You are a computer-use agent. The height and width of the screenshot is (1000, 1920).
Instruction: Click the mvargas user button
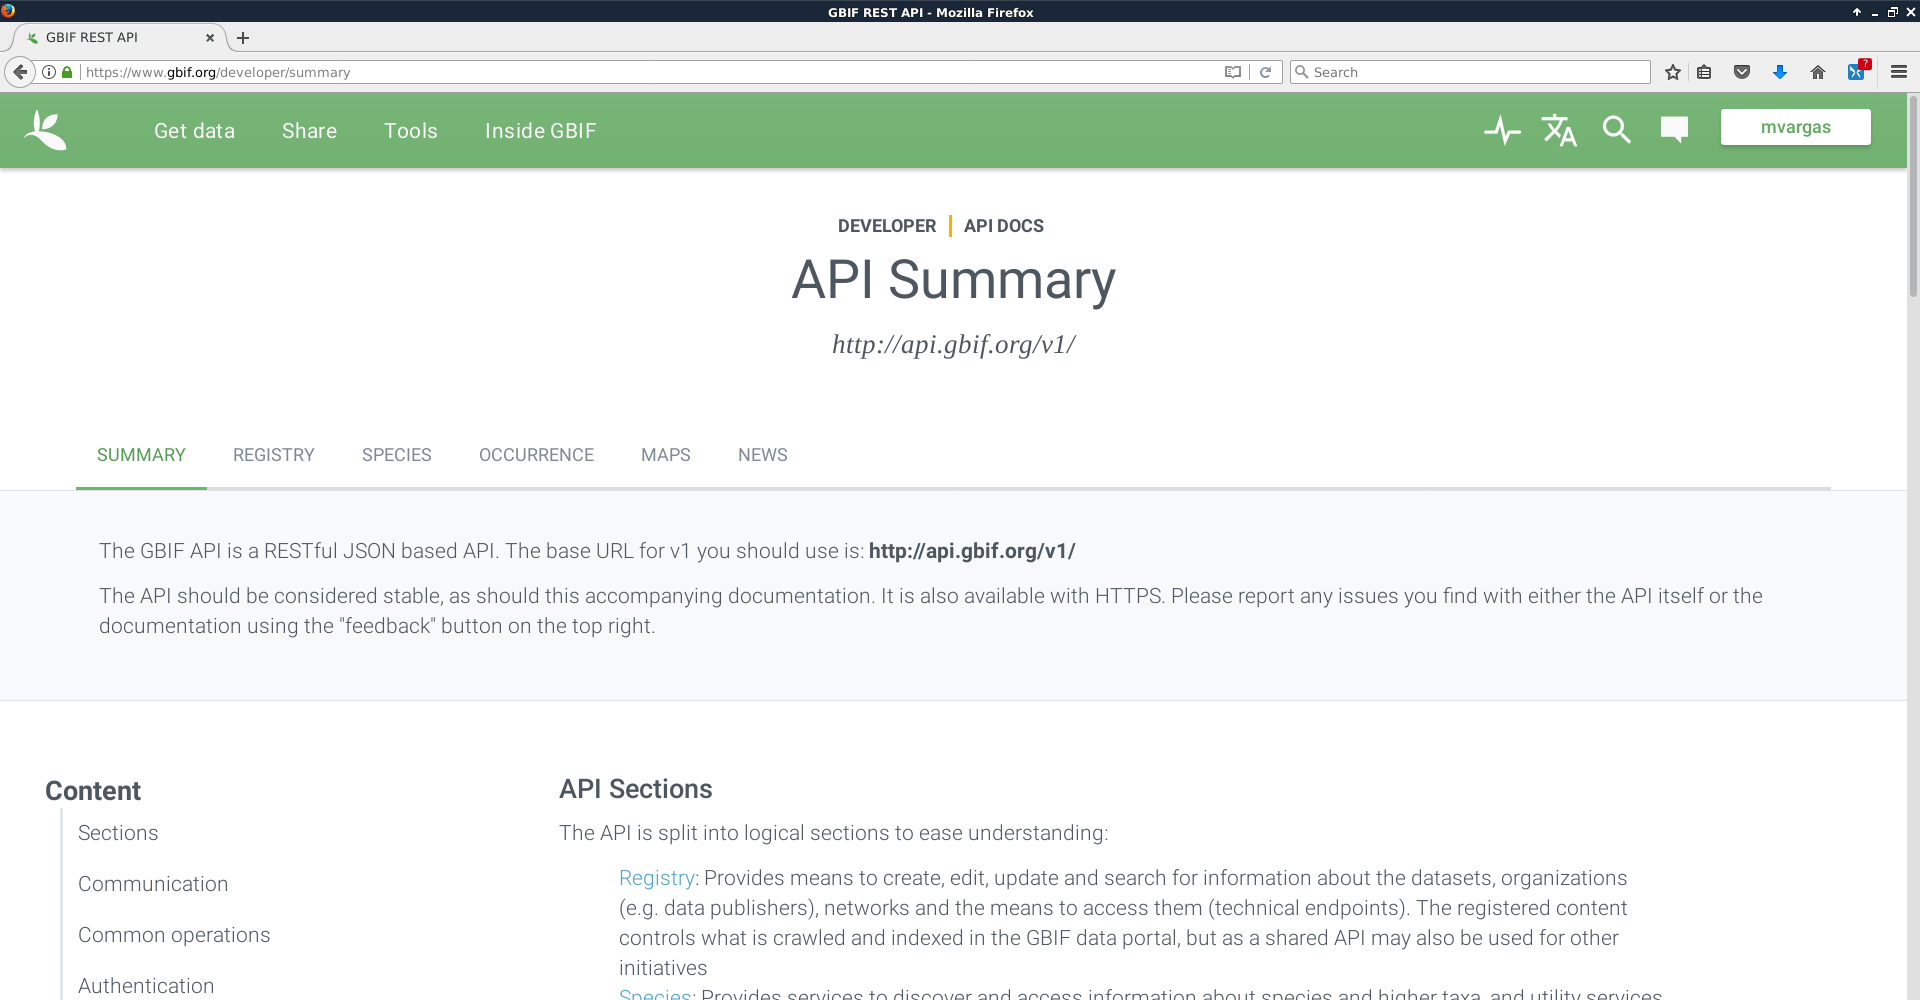click(x=1796, y=127)
